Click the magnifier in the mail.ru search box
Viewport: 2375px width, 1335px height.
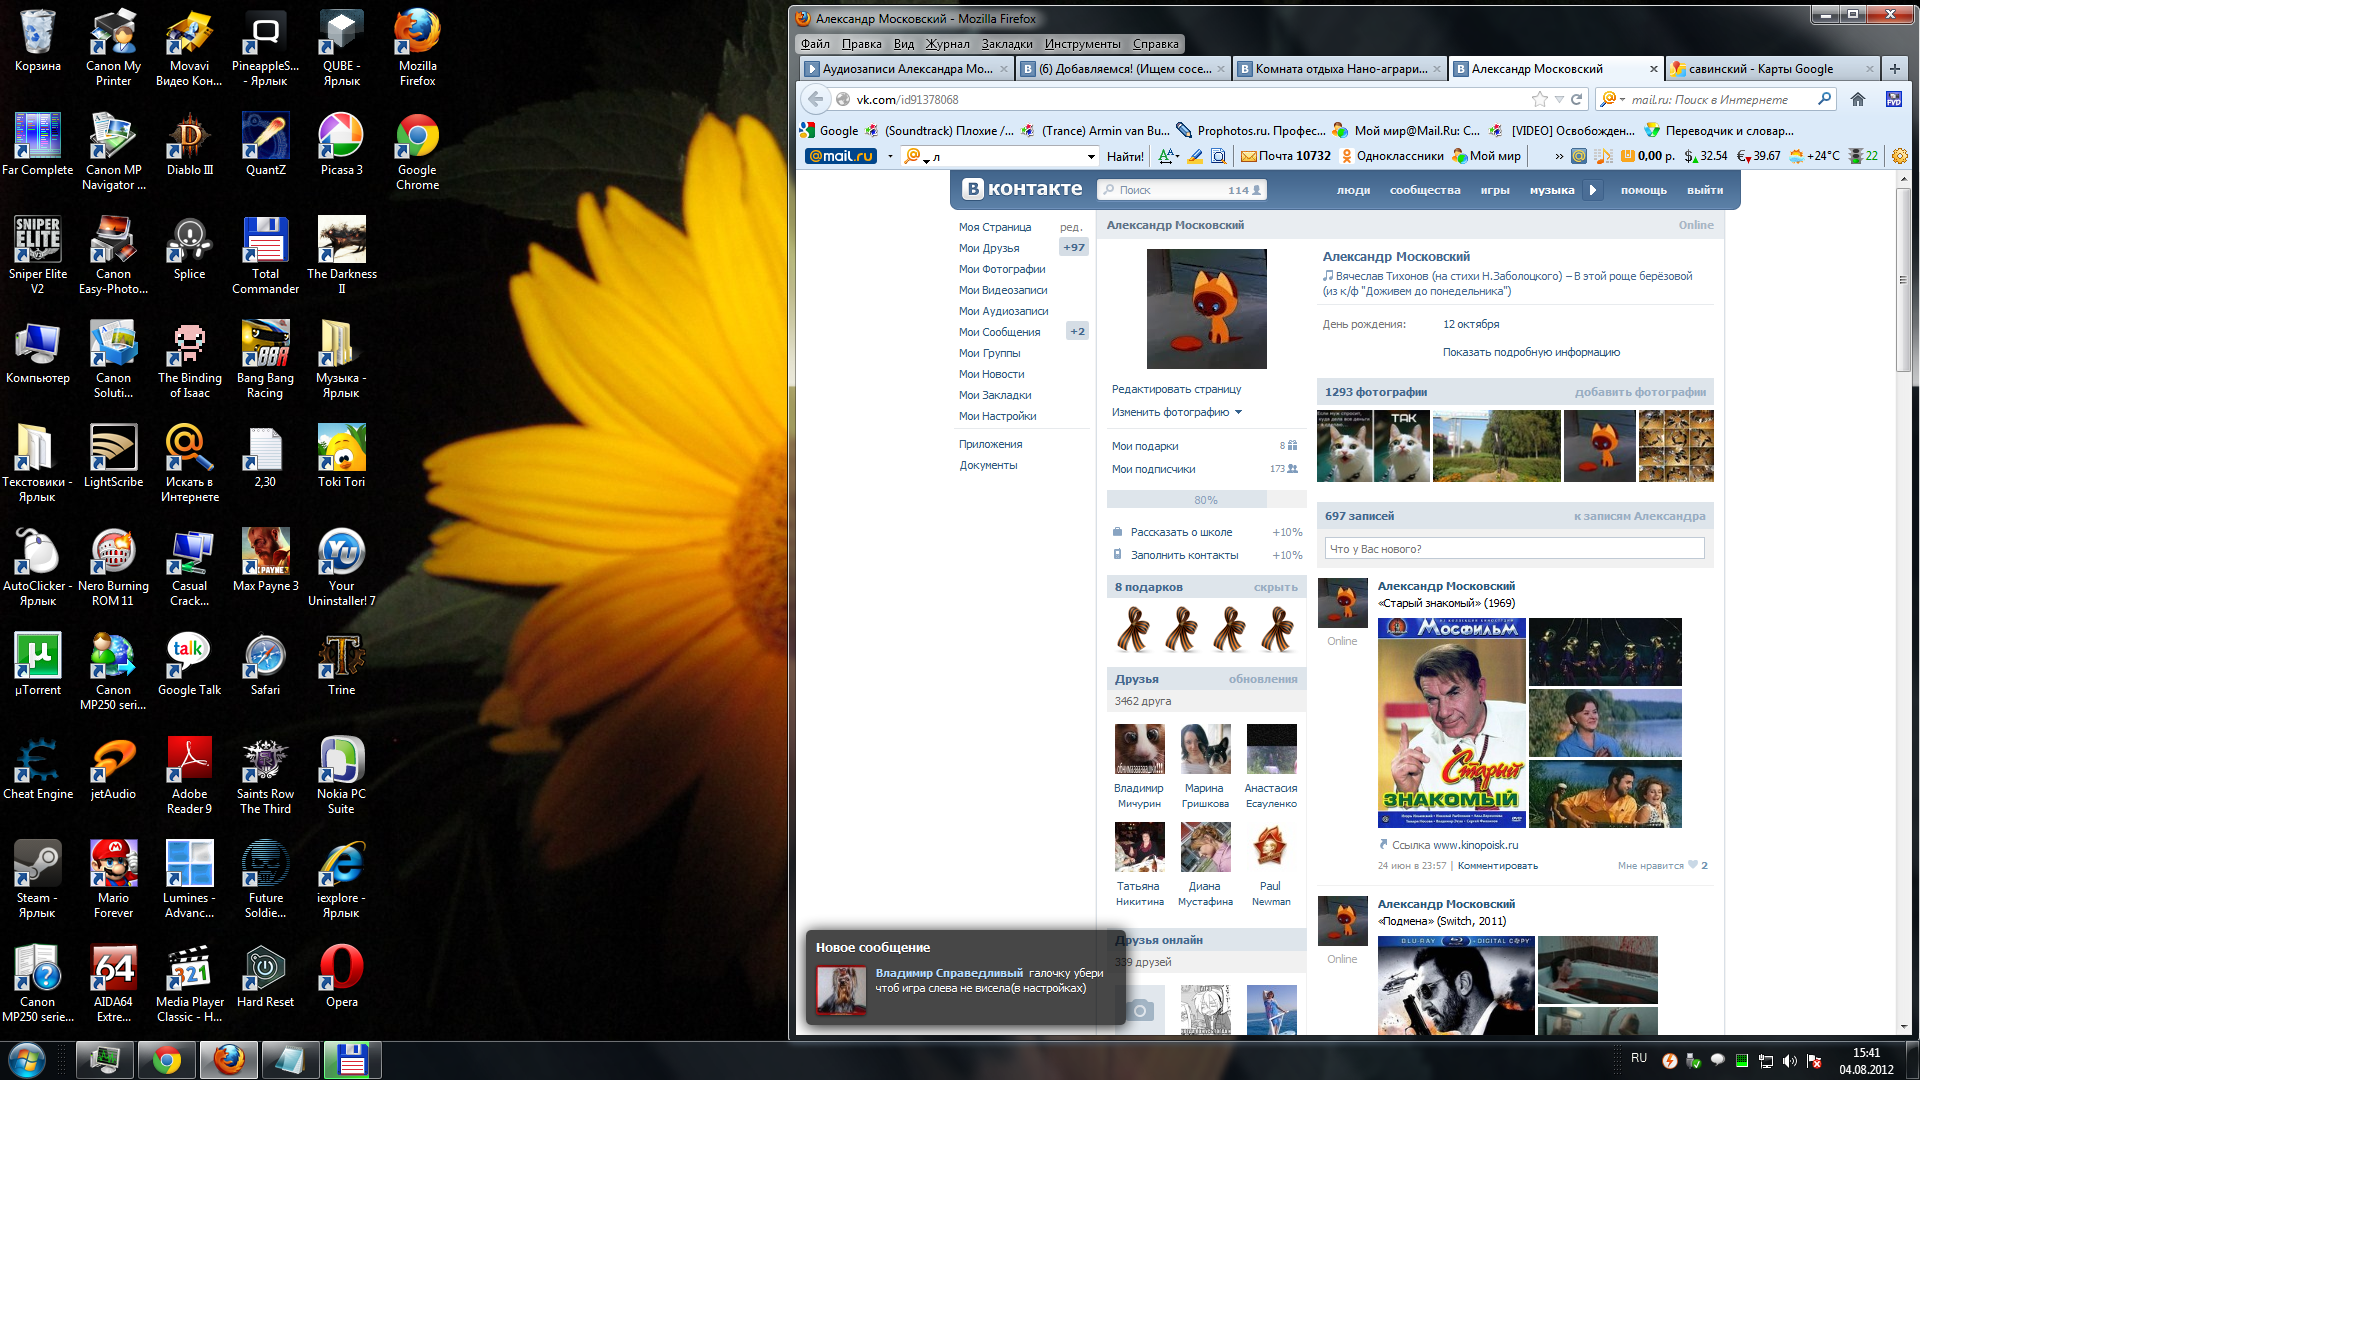coord(1824,99)
